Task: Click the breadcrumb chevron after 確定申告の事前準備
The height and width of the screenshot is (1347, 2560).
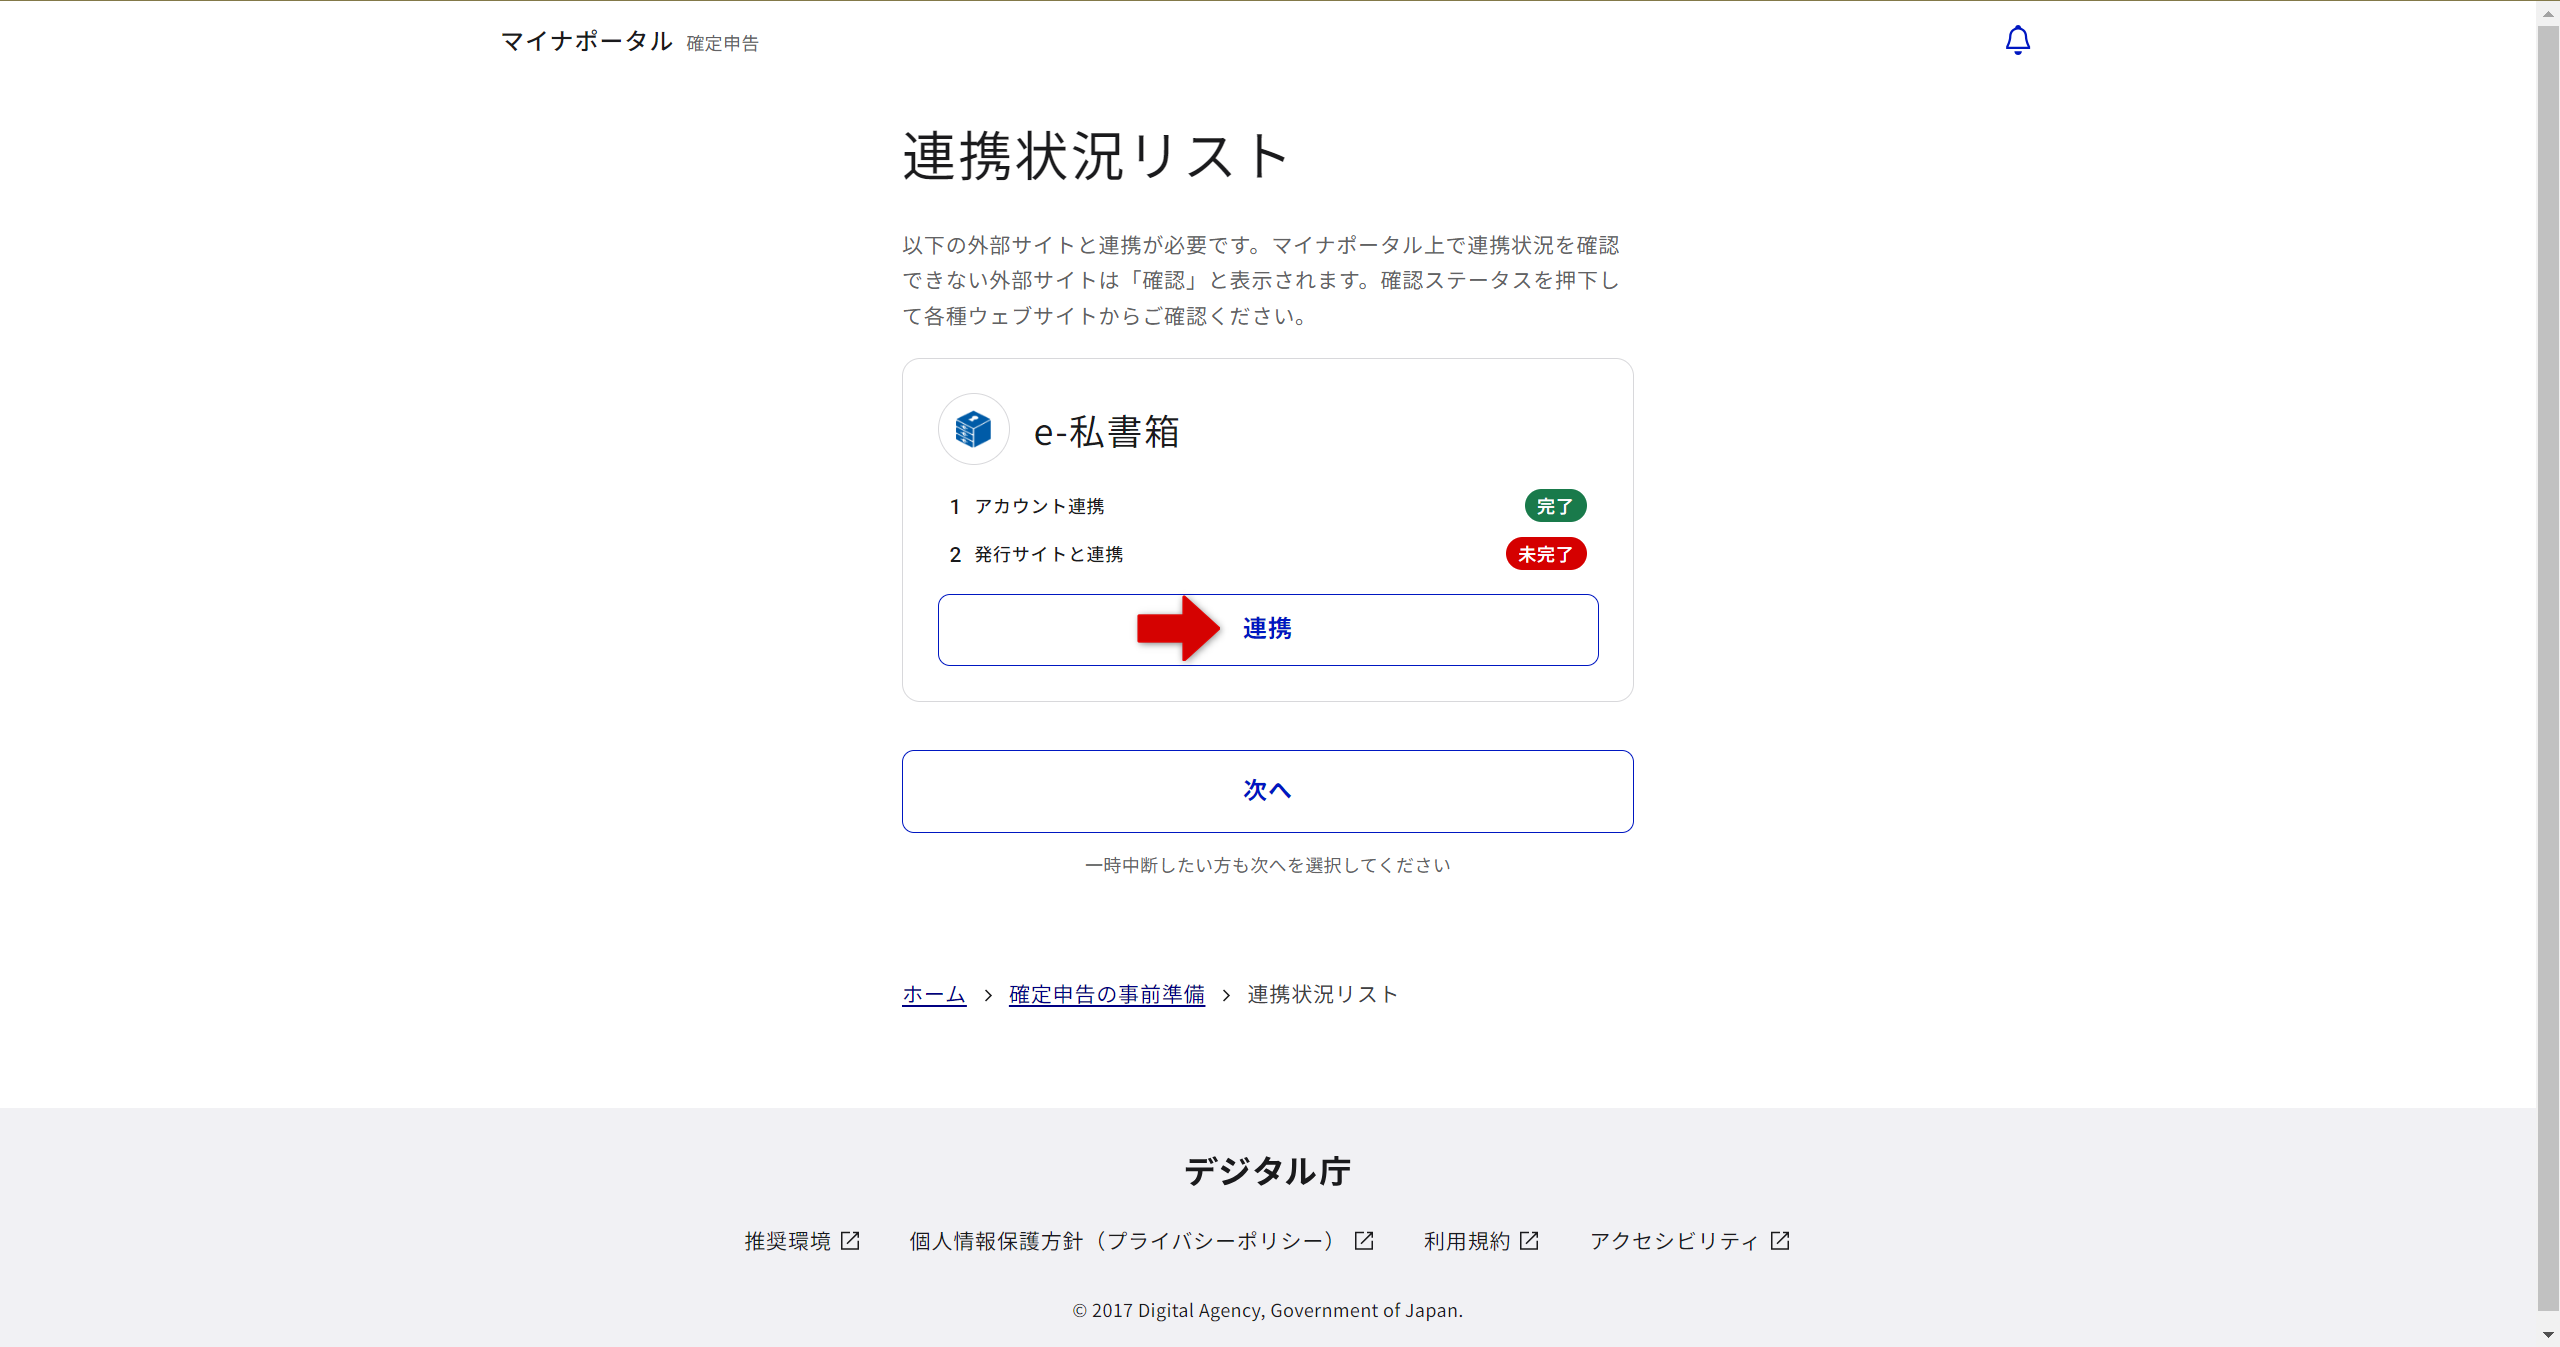Action: [x=1227, y=995]
